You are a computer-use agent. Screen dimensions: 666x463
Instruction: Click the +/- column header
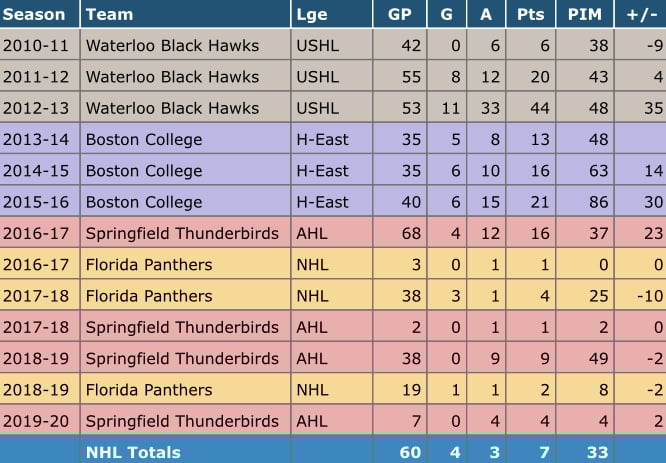click(x=643, y=15)
